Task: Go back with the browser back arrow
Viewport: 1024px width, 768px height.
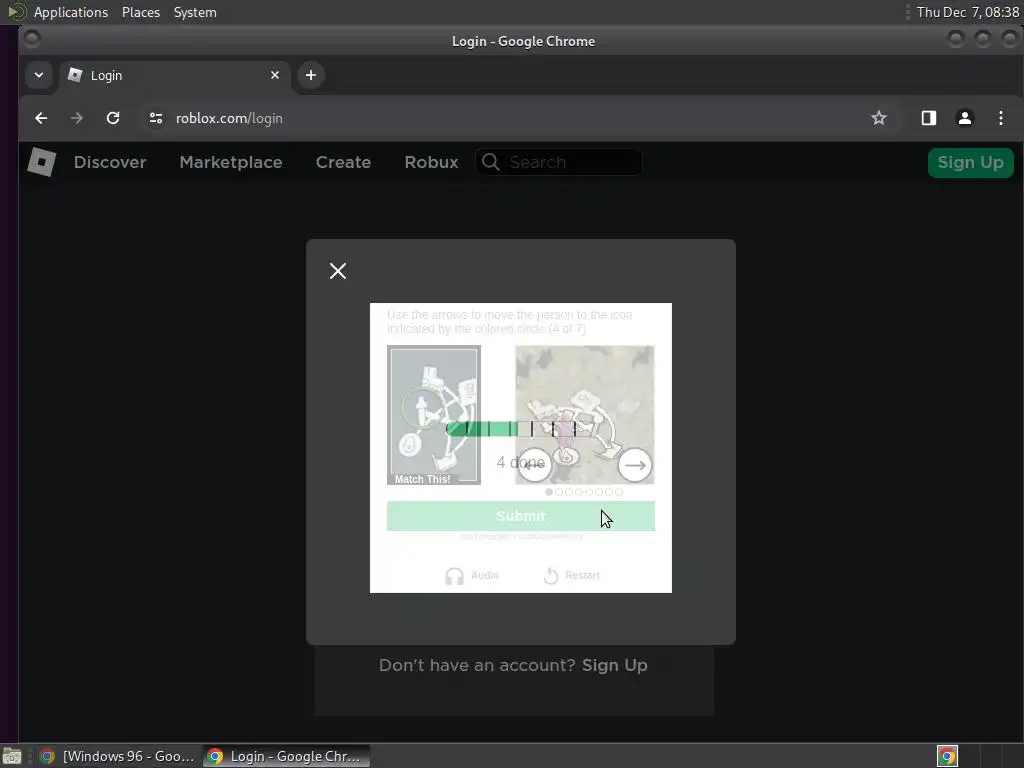Action: (x=41, y=118)
